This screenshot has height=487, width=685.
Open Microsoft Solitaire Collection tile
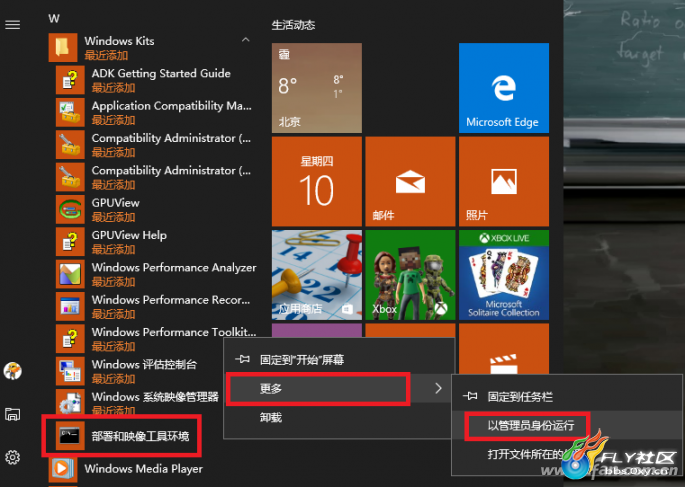click(504, 275)
